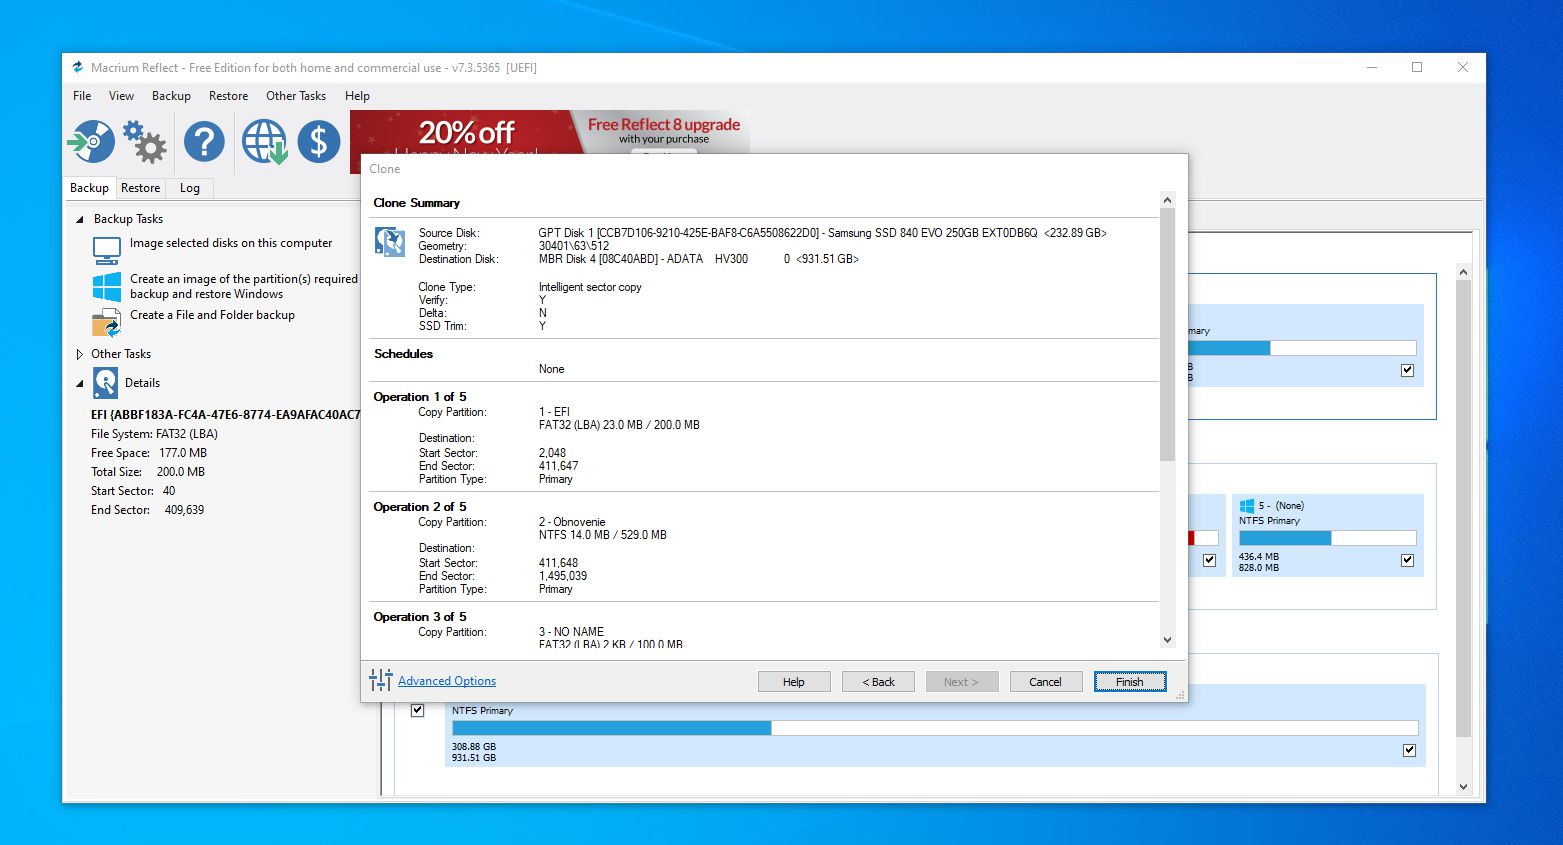Open the Advanced Options link

[447, 681]
